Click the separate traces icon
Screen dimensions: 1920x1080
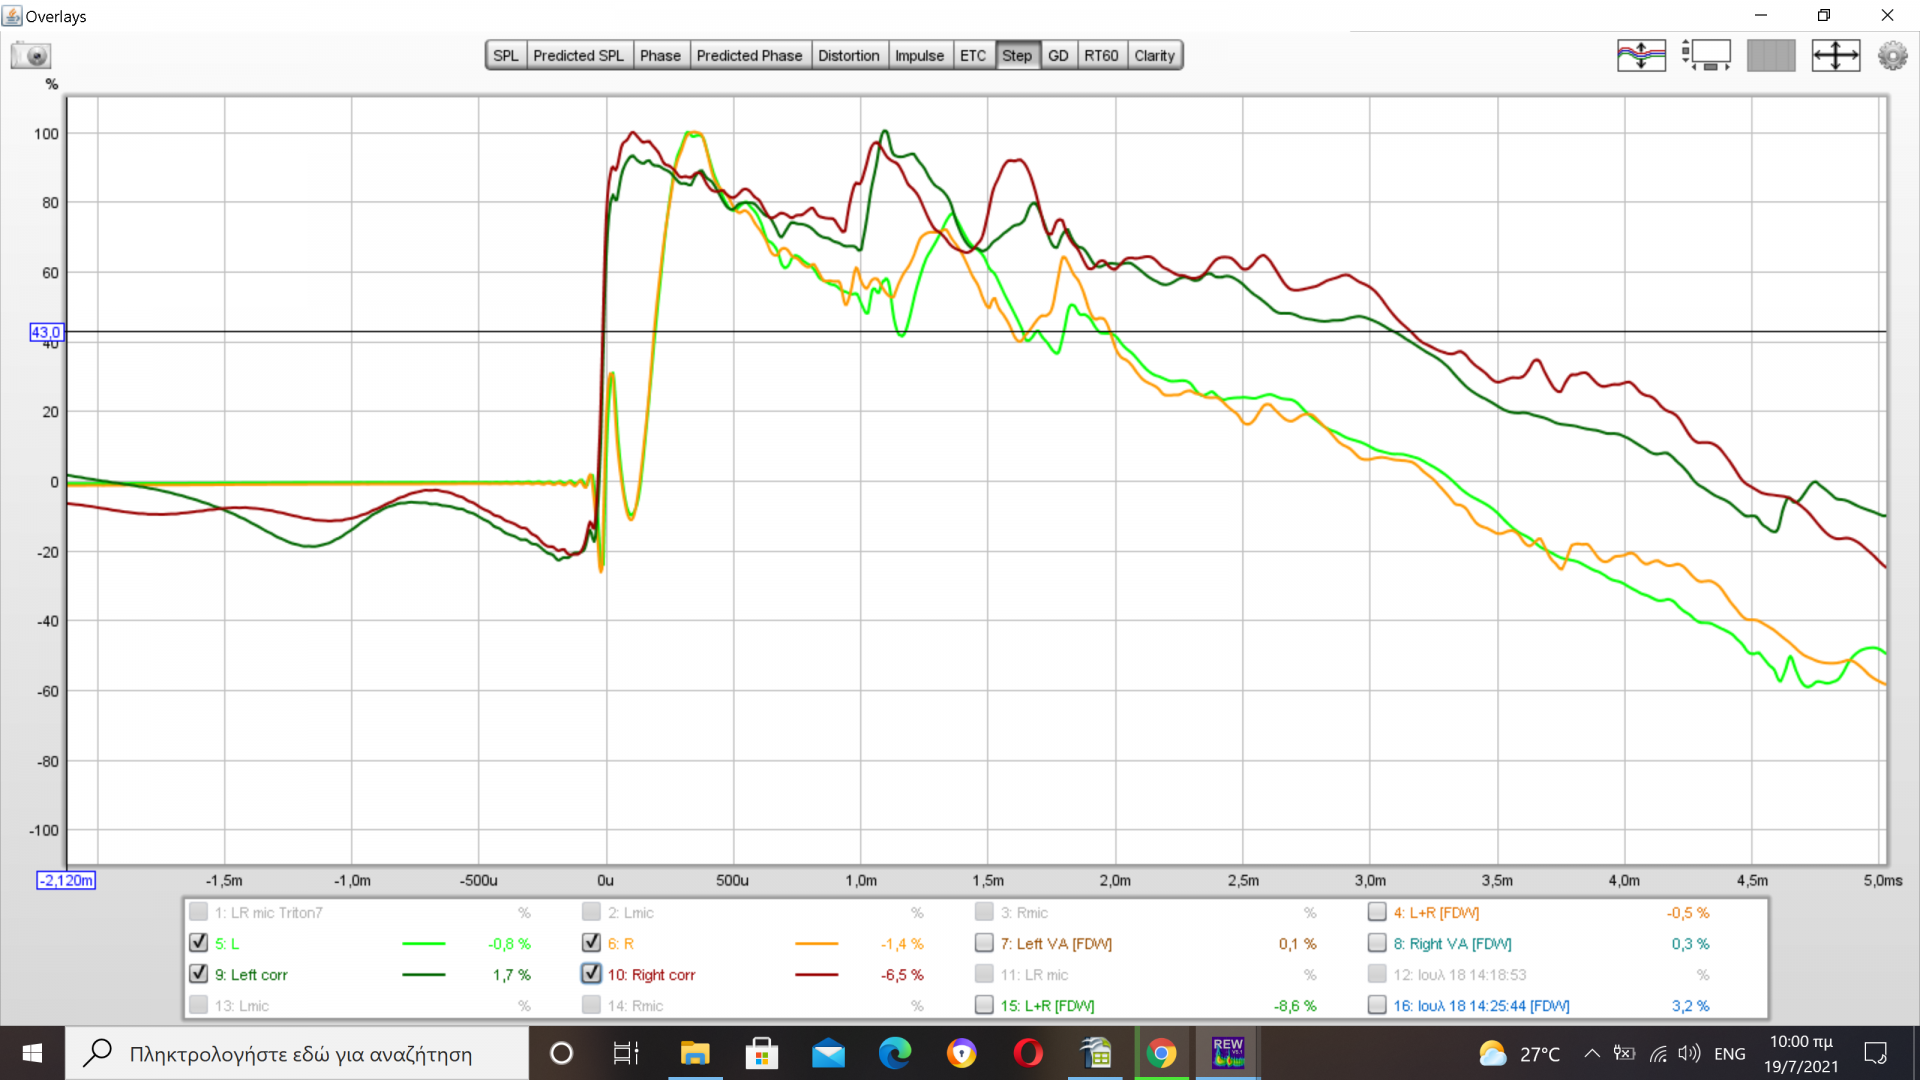1641,55
